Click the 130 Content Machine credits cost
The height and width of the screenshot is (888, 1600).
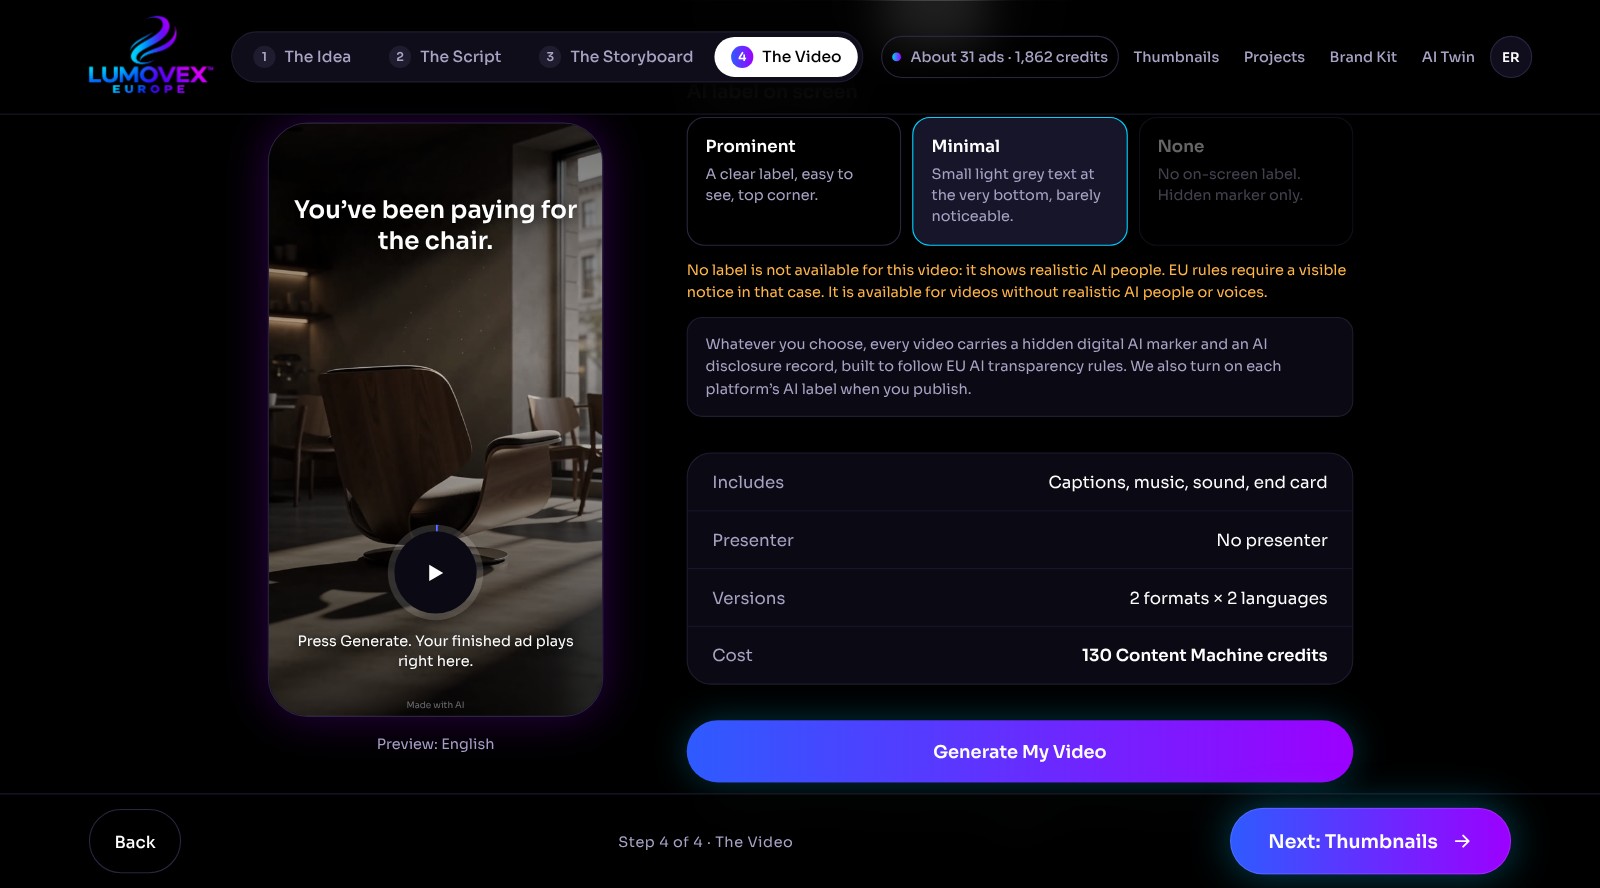pyautogui.click(x=1204, y=655)
